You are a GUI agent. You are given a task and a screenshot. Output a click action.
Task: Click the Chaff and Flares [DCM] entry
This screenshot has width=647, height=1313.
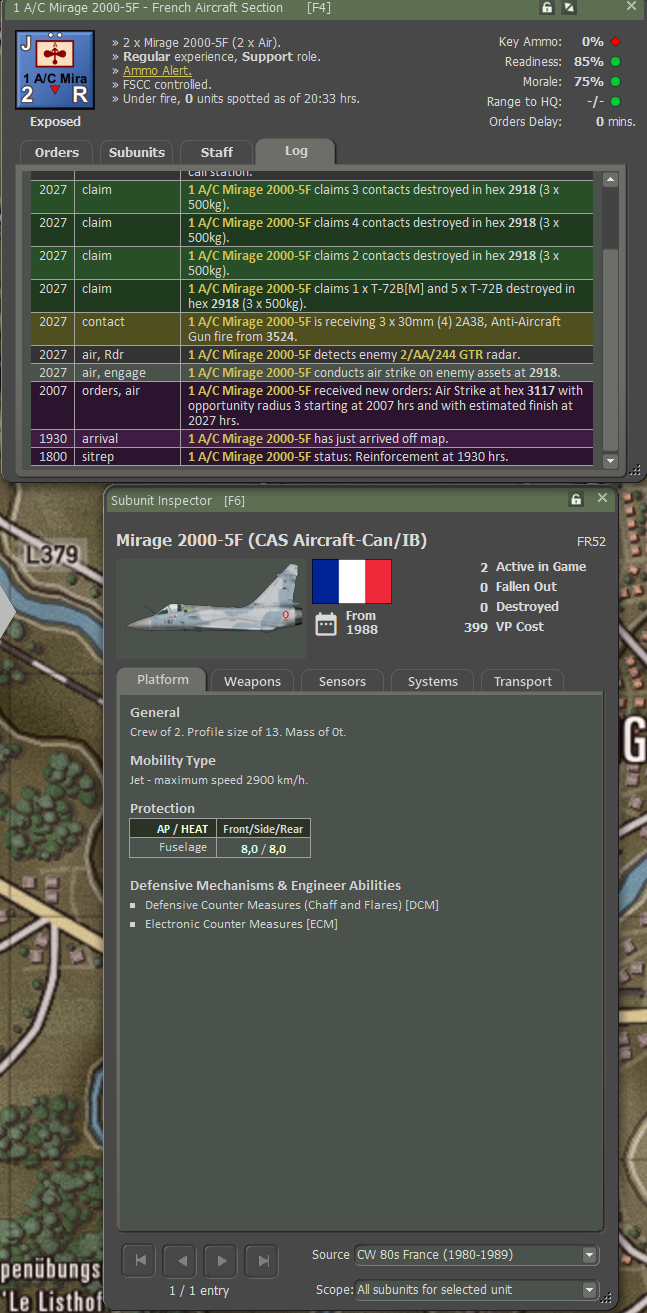pyautogui.click(x=291, y=905)
